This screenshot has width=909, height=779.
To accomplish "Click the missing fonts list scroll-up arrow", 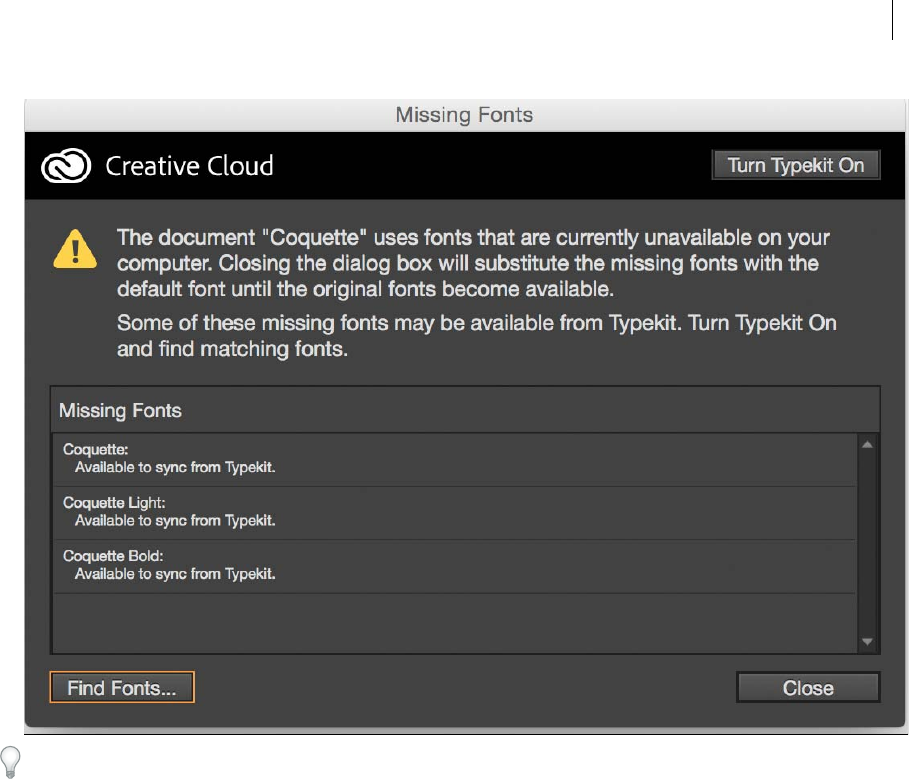I will click(x=867, y=445).
